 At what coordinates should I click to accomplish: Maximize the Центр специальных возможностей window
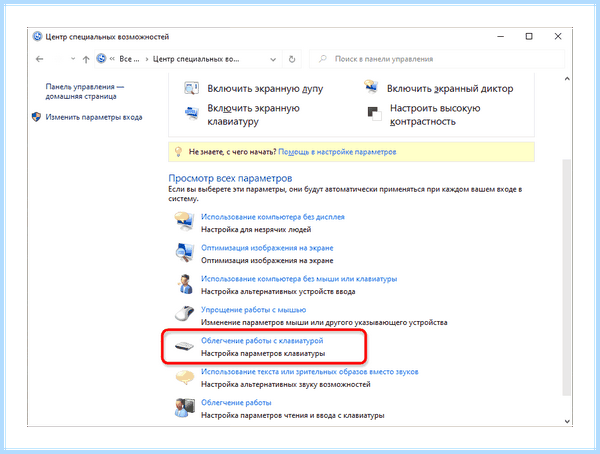tap(529, 36)
